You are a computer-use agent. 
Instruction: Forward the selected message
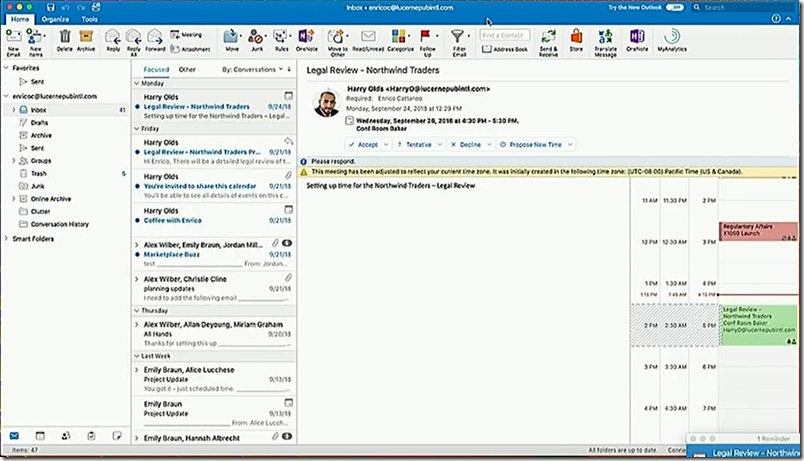(155, 41)
